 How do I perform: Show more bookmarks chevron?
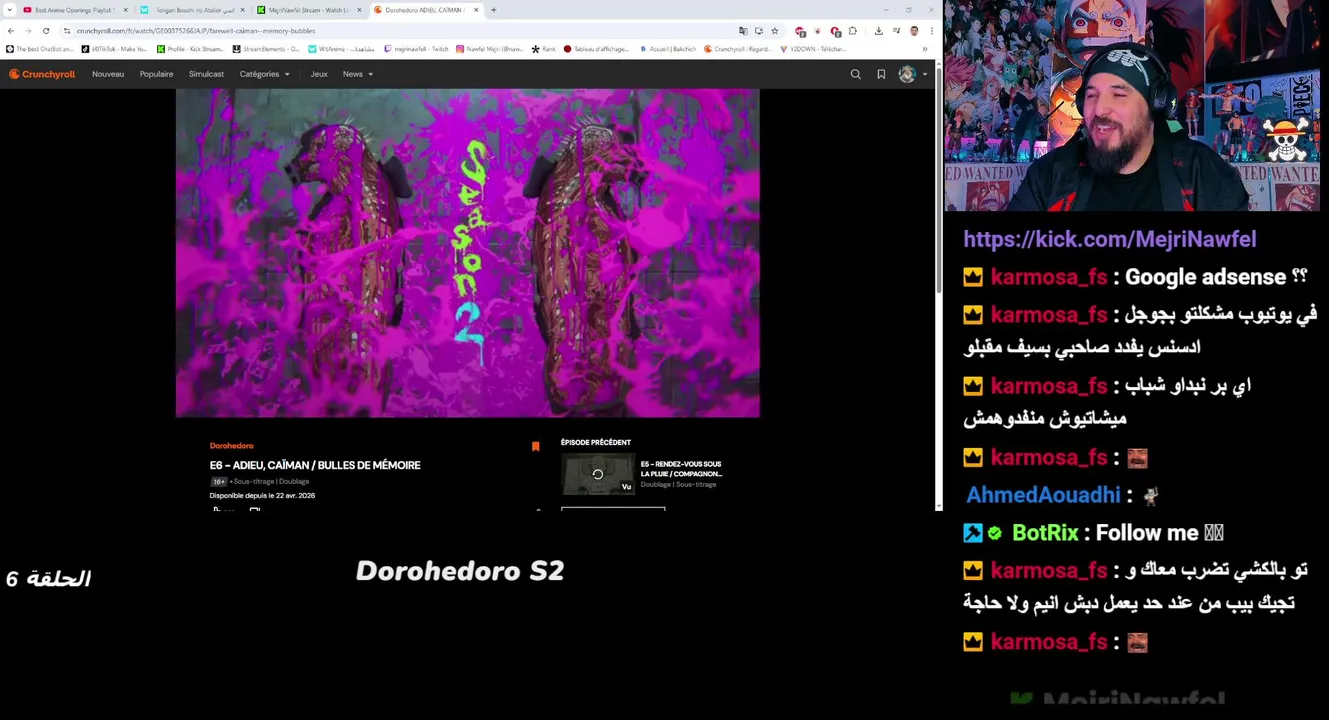tap(924, 49)
